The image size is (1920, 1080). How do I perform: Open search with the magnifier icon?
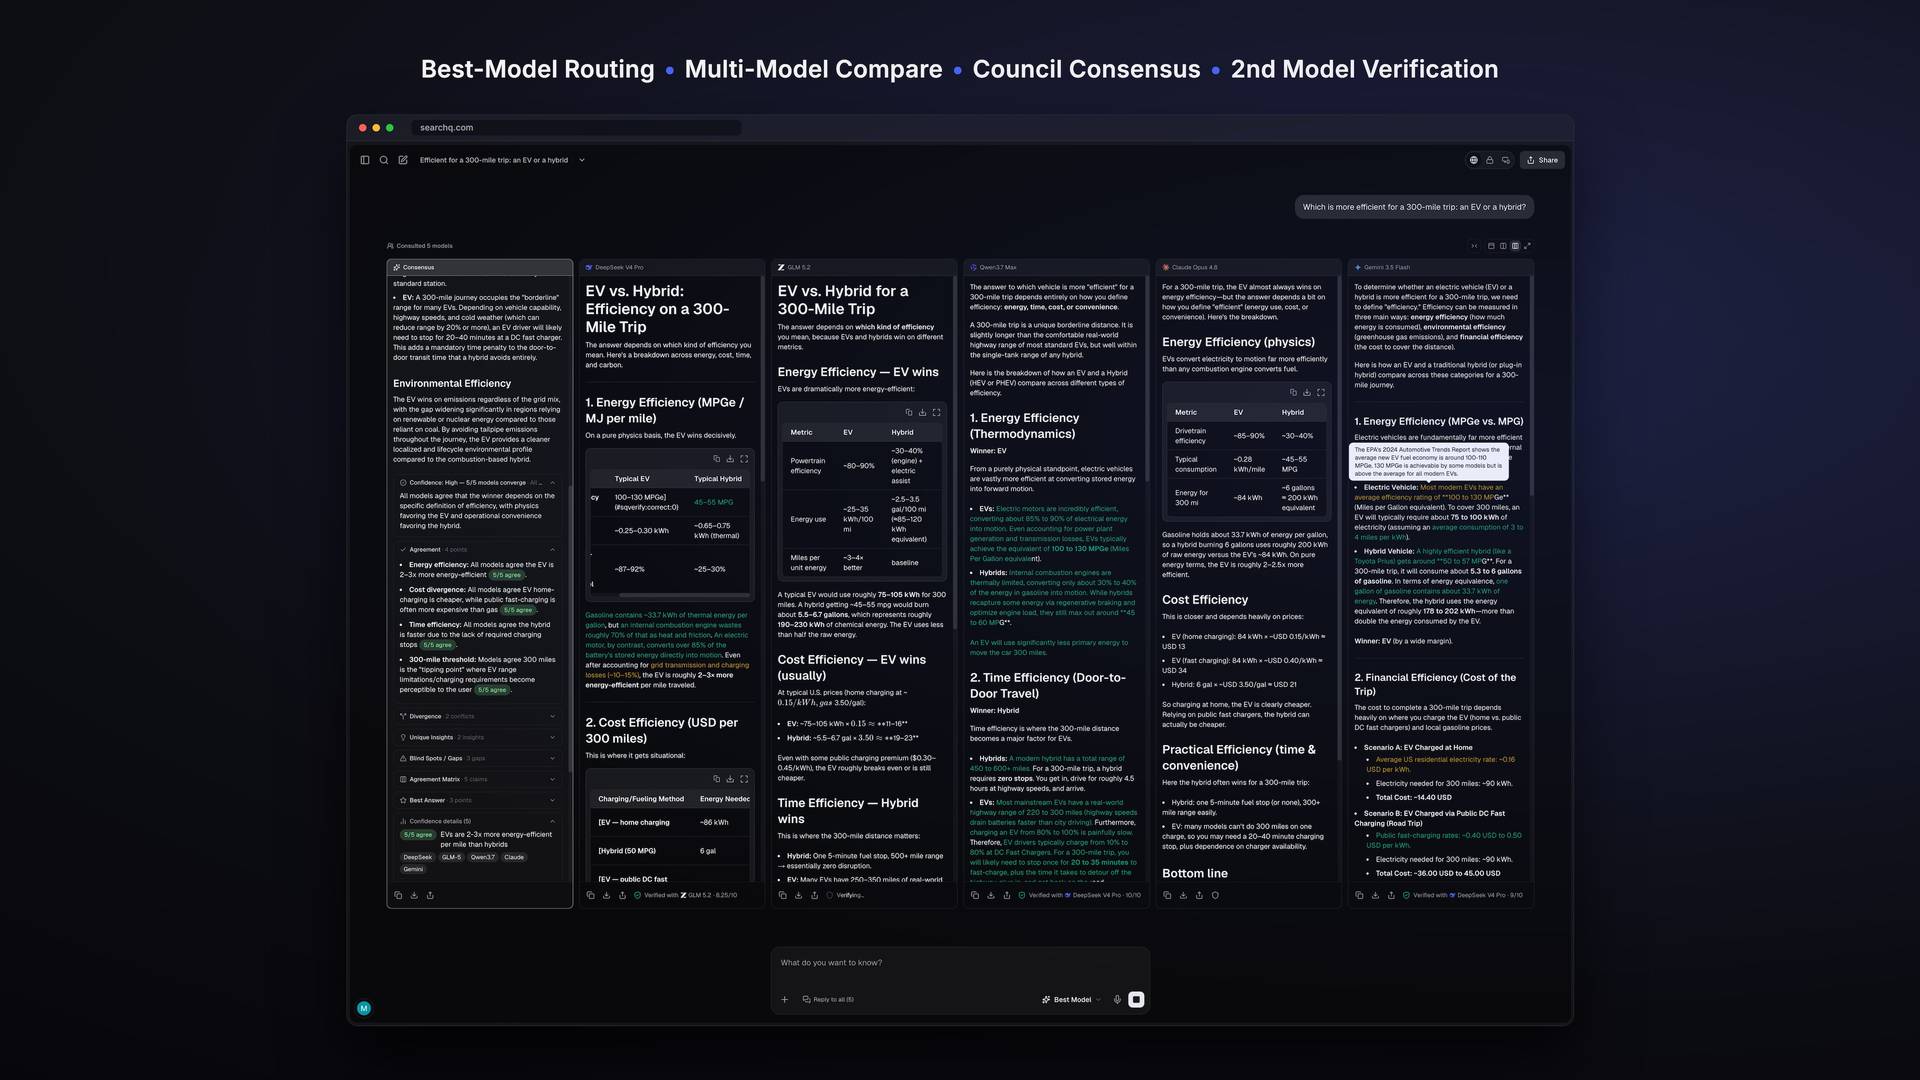[x=384, y=160]
